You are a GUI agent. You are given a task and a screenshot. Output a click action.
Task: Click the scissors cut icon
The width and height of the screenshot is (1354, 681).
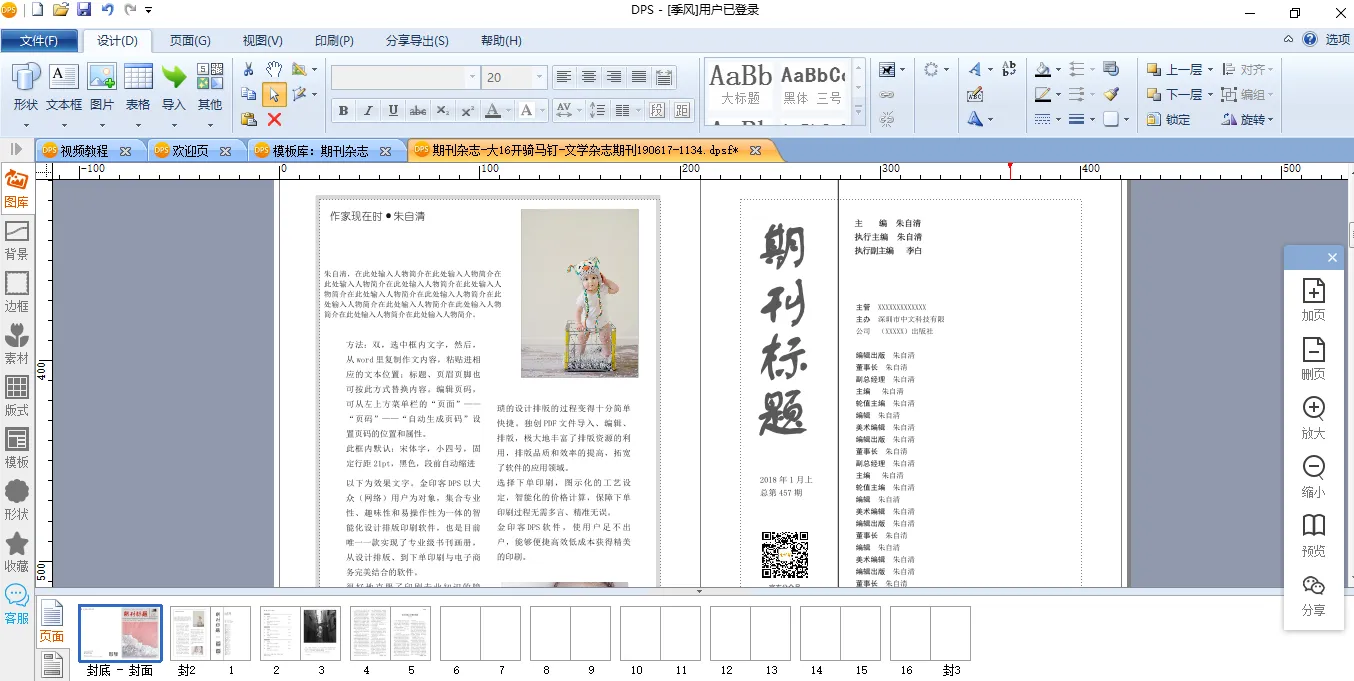pos(249,69)
